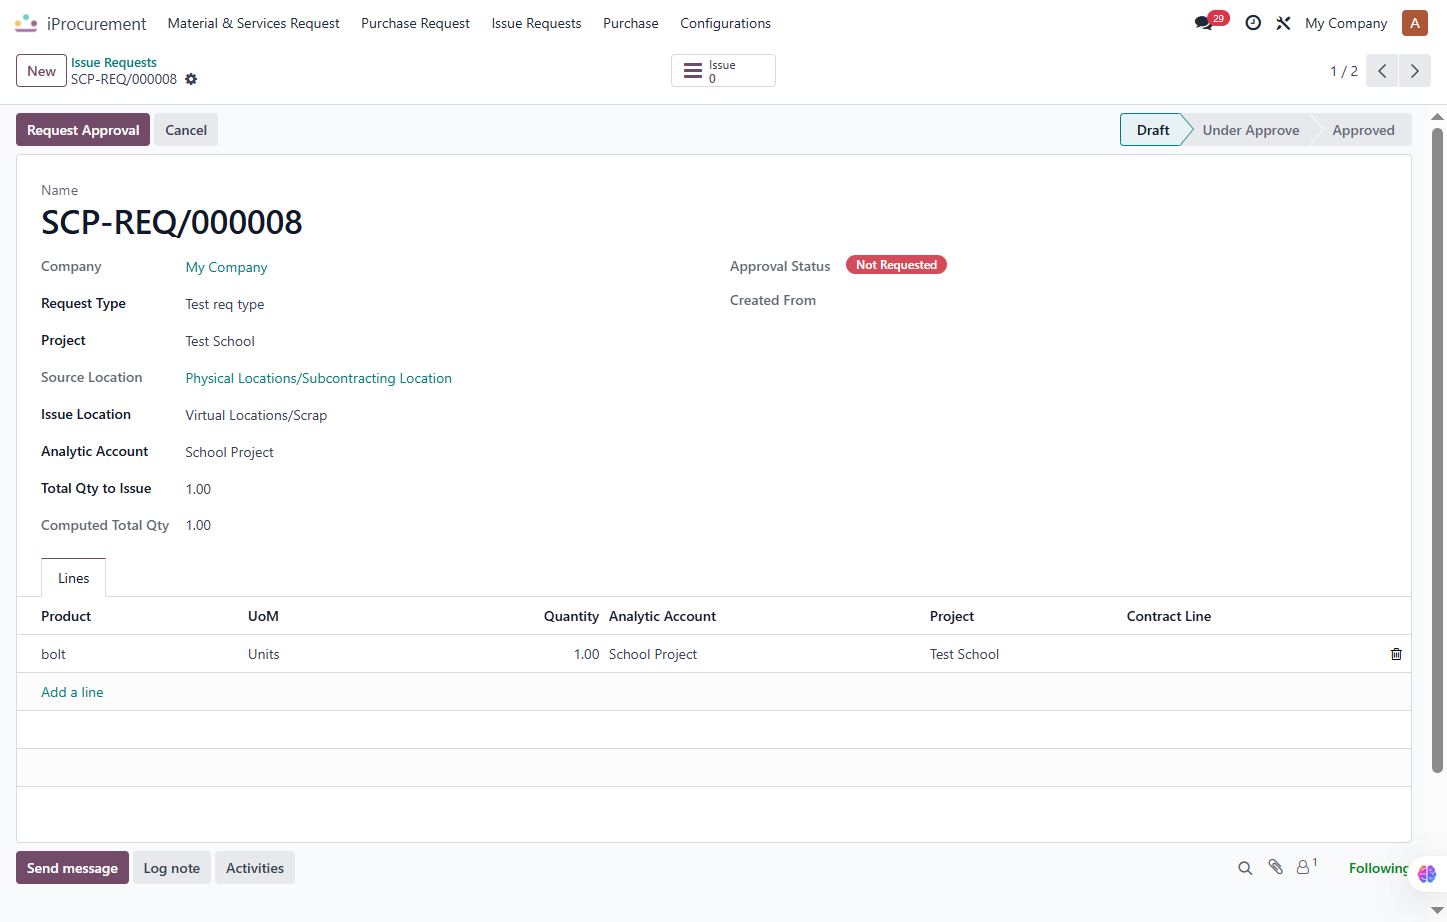The height and width of the screenshot is (922, 1447).
Task: Open the developer tools wrench icon
Action: (x=1283, y=23)
